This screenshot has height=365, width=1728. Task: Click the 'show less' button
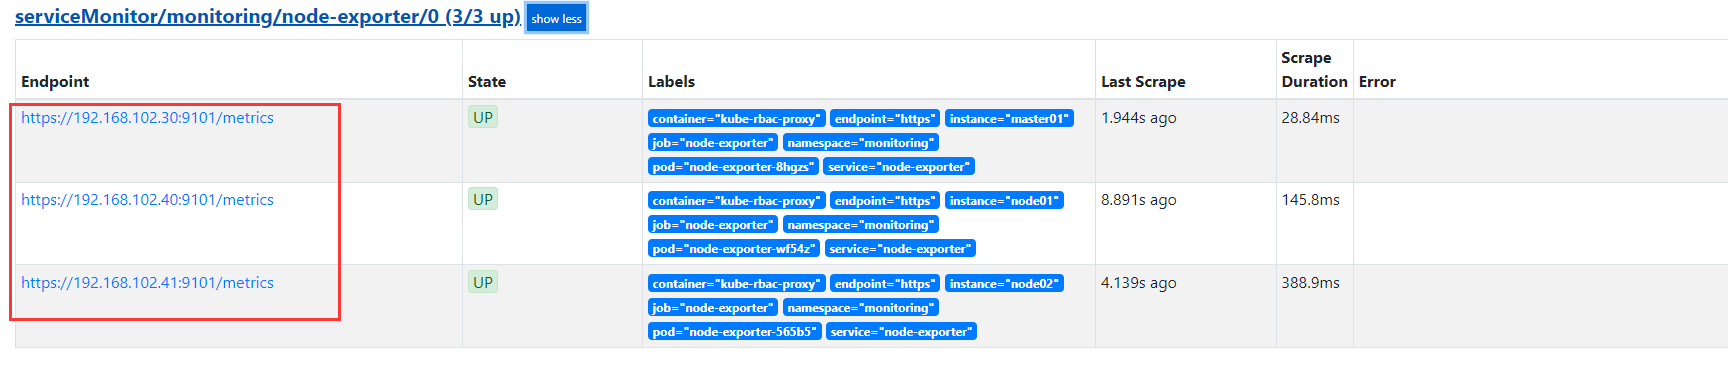556,18
